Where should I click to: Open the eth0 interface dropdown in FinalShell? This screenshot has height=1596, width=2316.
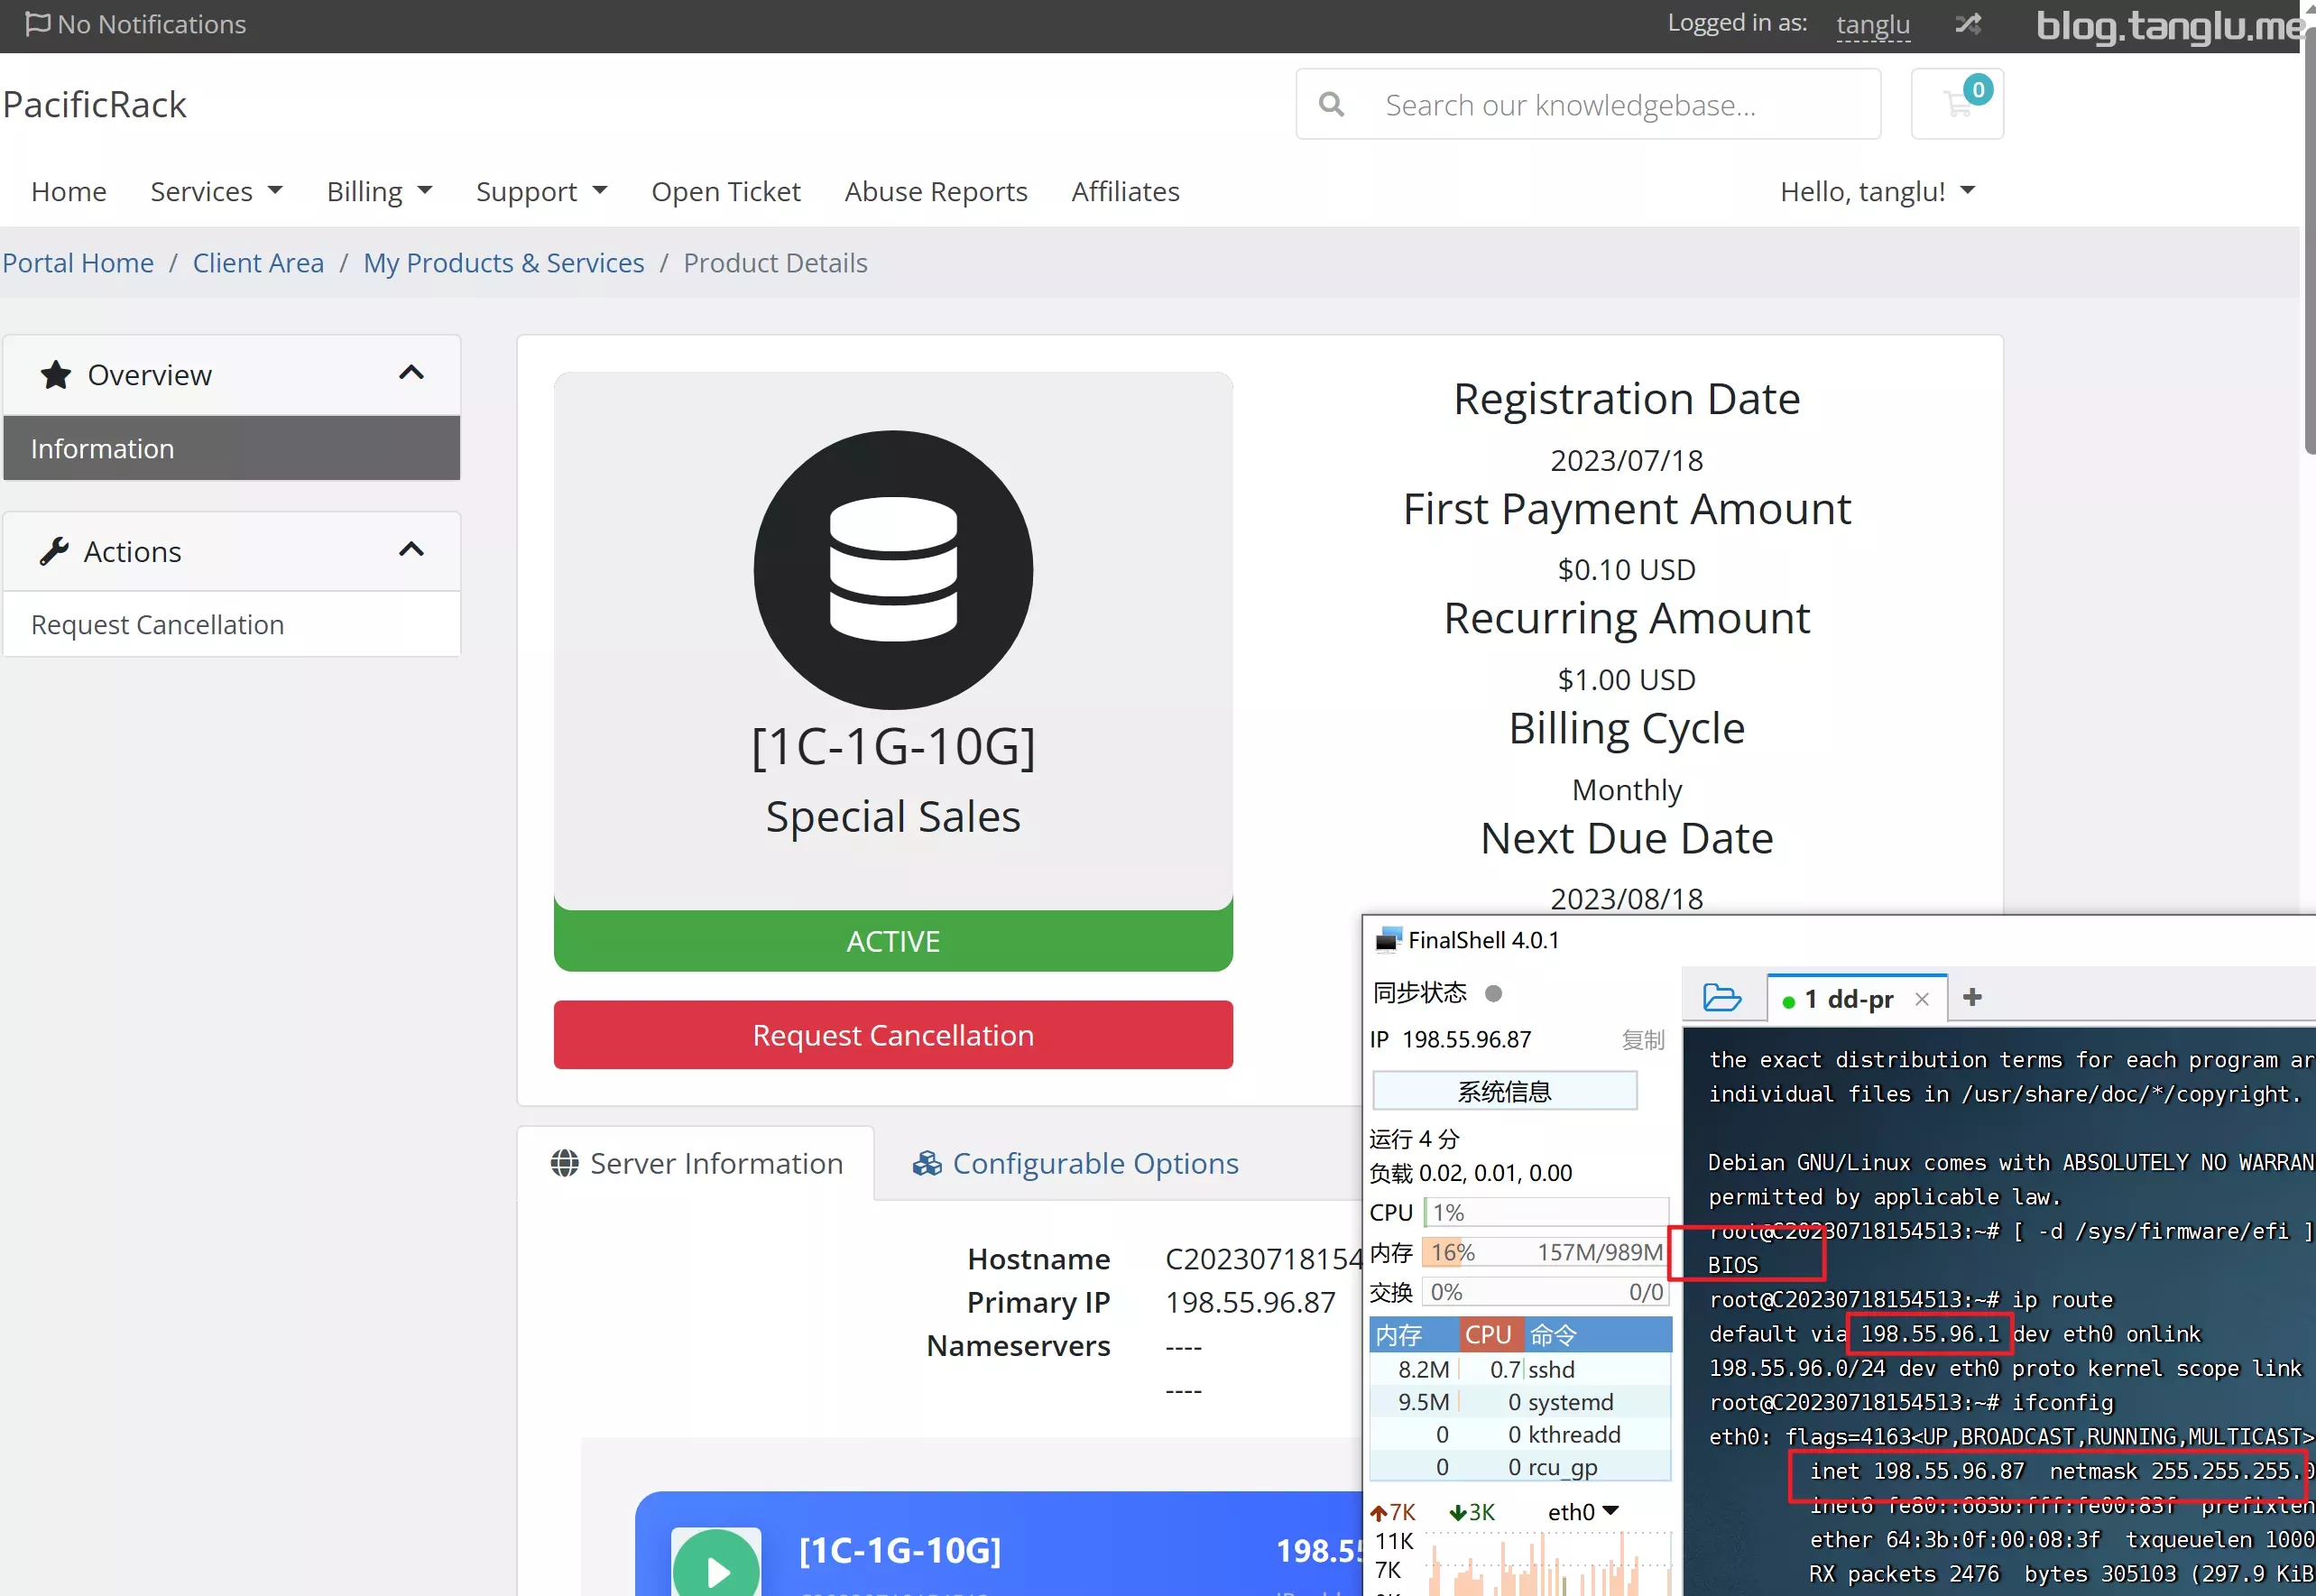[x=1583, y=1511]
